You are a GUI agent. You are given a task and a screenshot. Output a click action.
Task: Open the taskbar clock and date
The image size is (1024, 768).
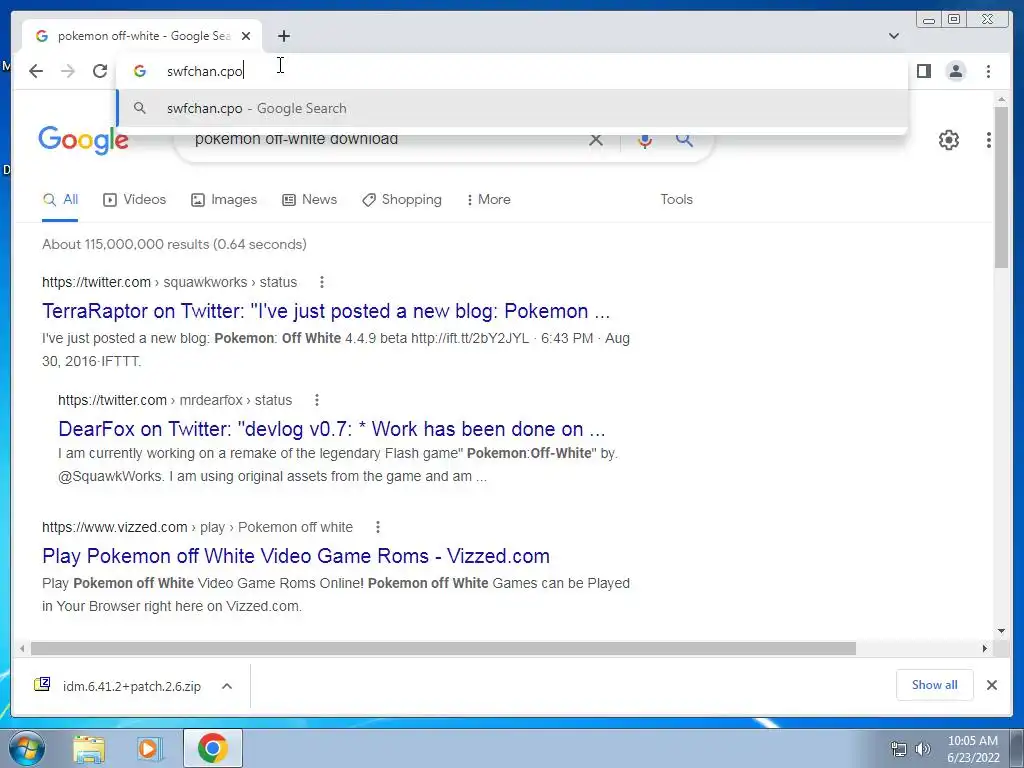[x=973, y=749]
